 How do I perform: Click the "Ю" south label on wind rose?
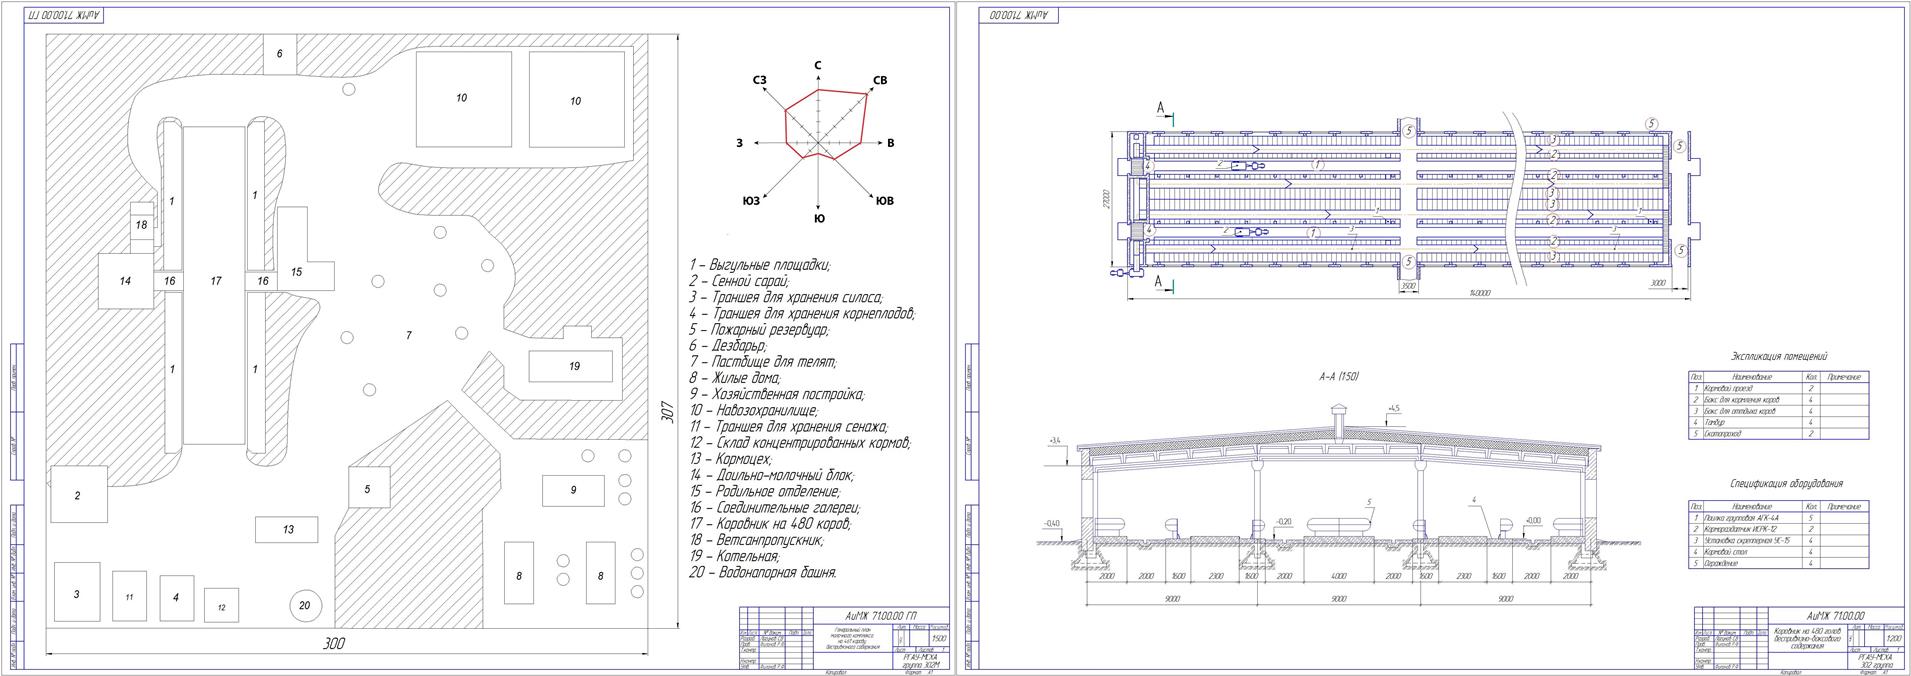pyautogui.click(x=819, y=218)
